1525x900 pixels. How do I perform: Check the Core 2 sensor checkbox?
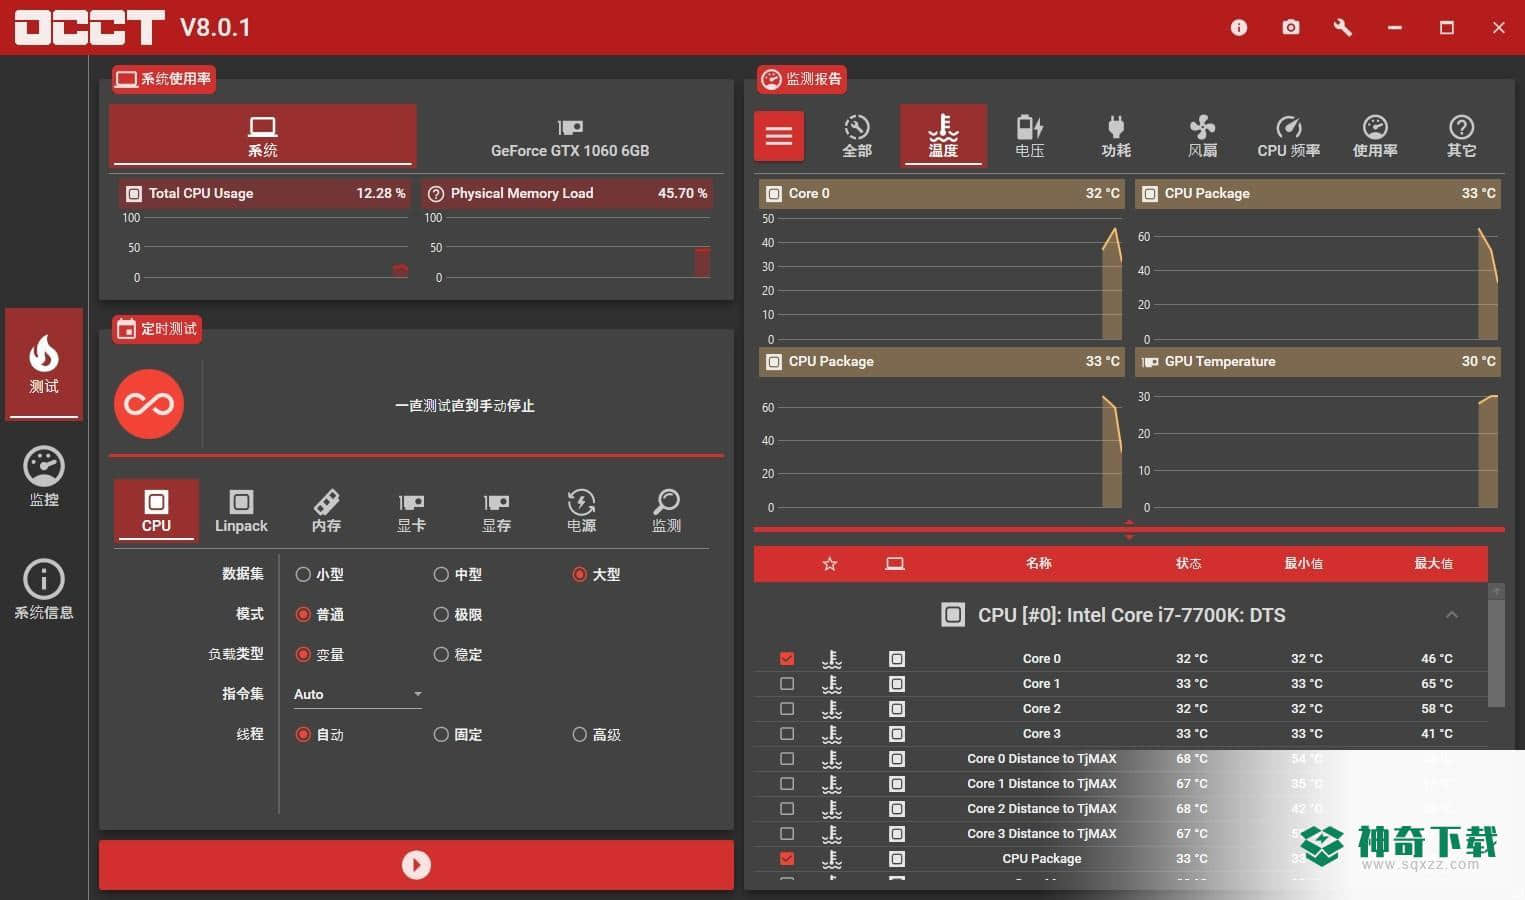787,708
